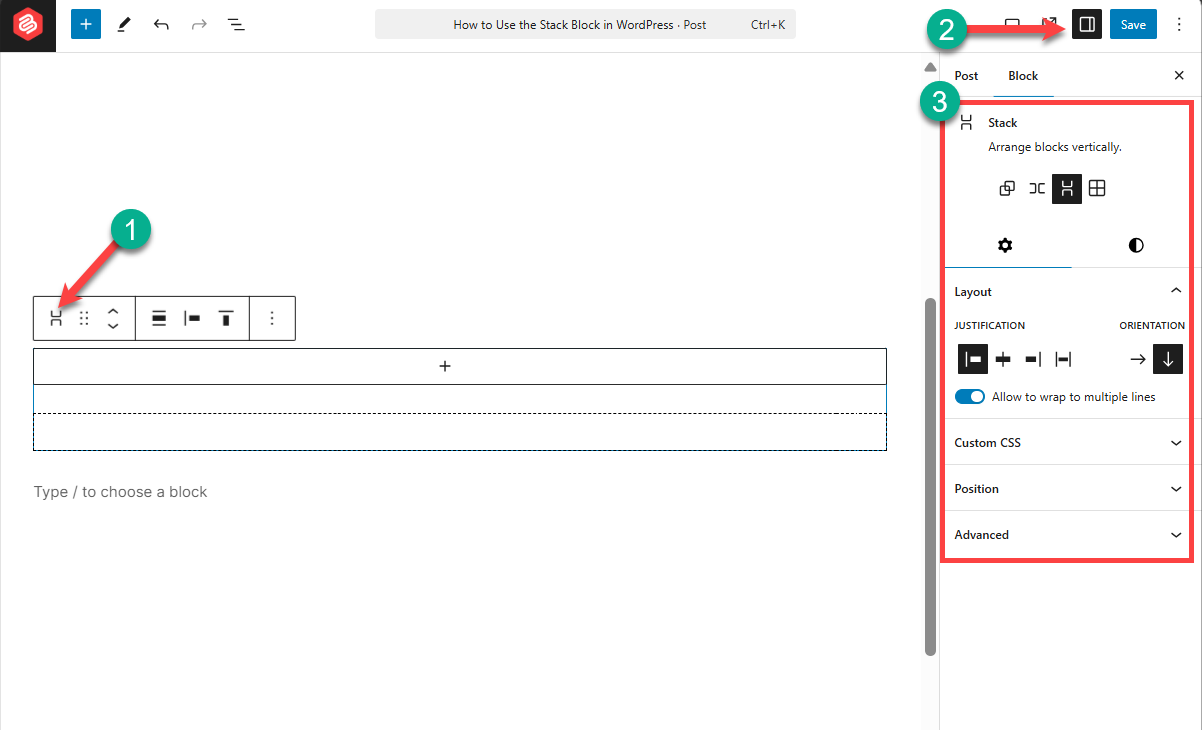This screenshot has height=730, width=1202.
Task: Select the Grid variation icon
Action: [1097, 188]
